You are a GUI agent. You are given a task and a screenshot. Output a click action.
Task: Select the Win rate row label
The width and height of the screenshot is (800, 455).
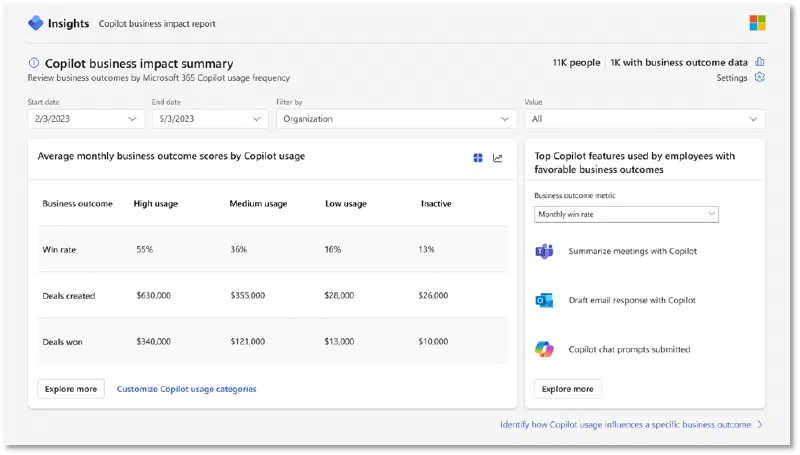coord(59,249)
